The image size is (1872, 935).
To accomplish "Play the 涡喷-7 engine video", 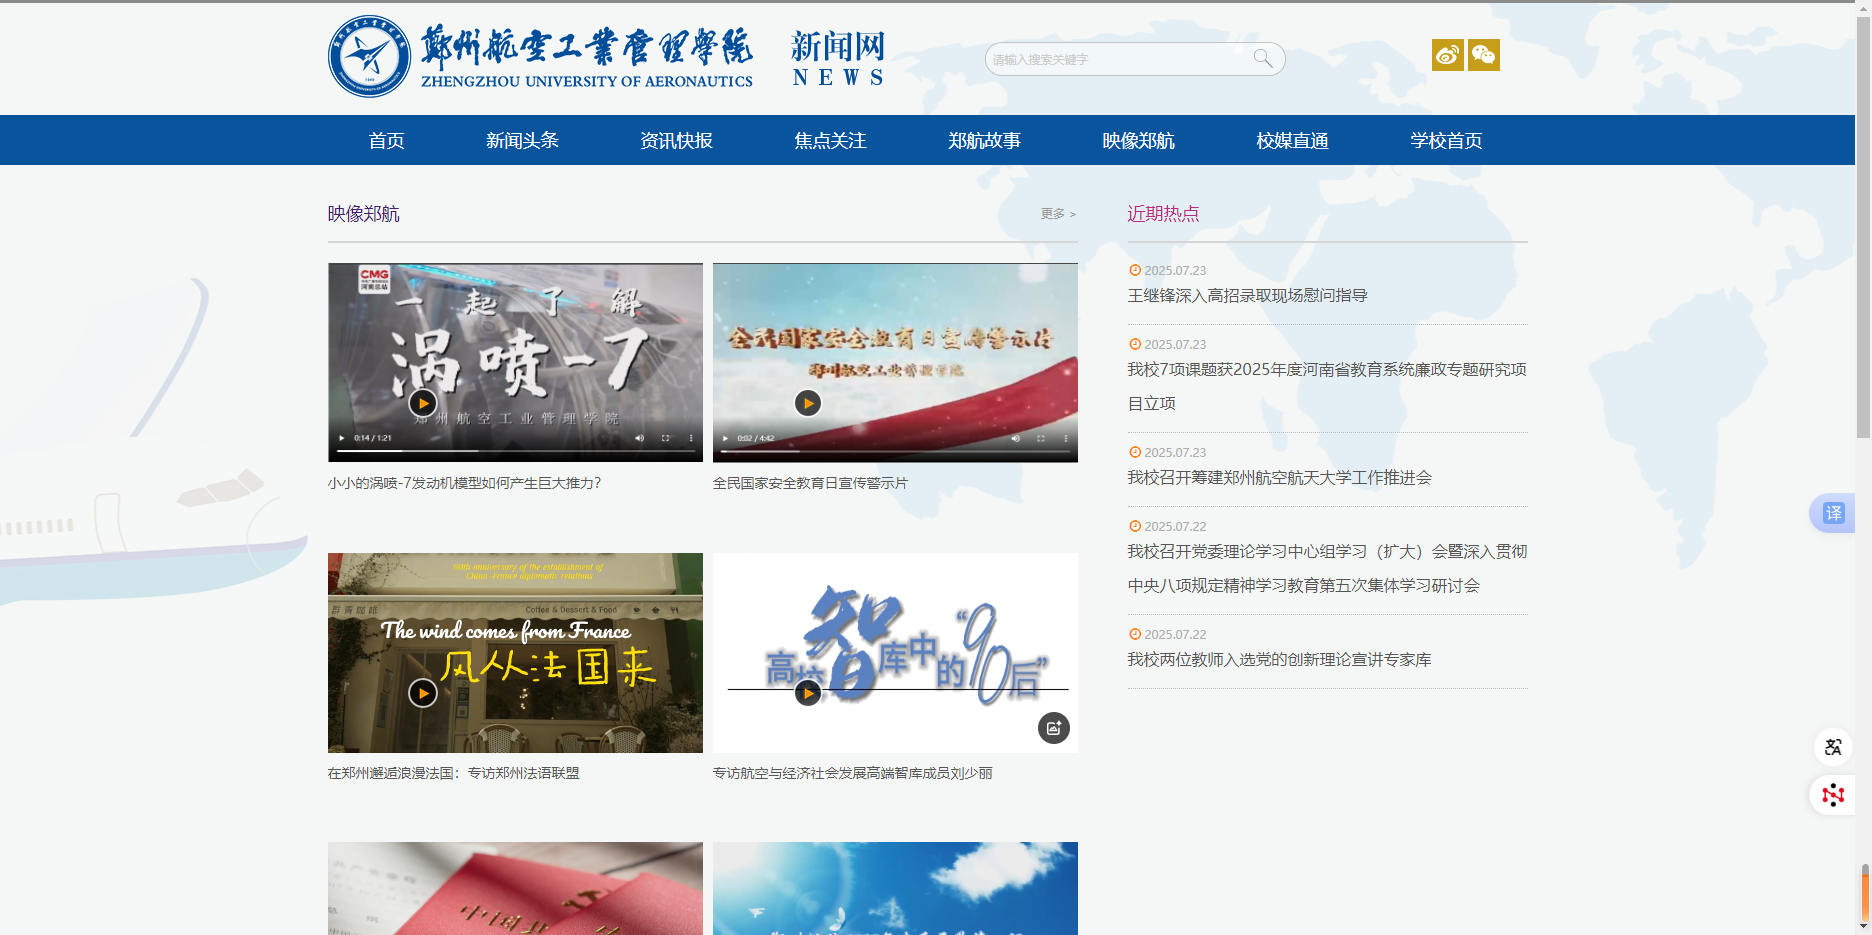I will [x=422, y=403].
